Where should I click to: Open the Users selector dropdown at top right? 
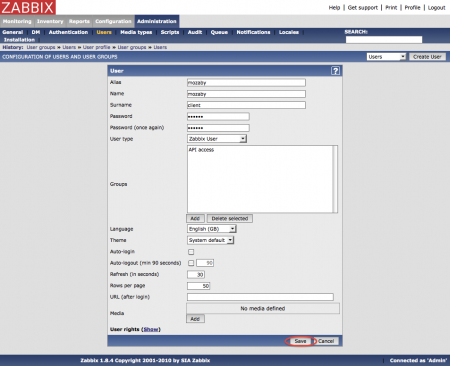coord(386,57)
